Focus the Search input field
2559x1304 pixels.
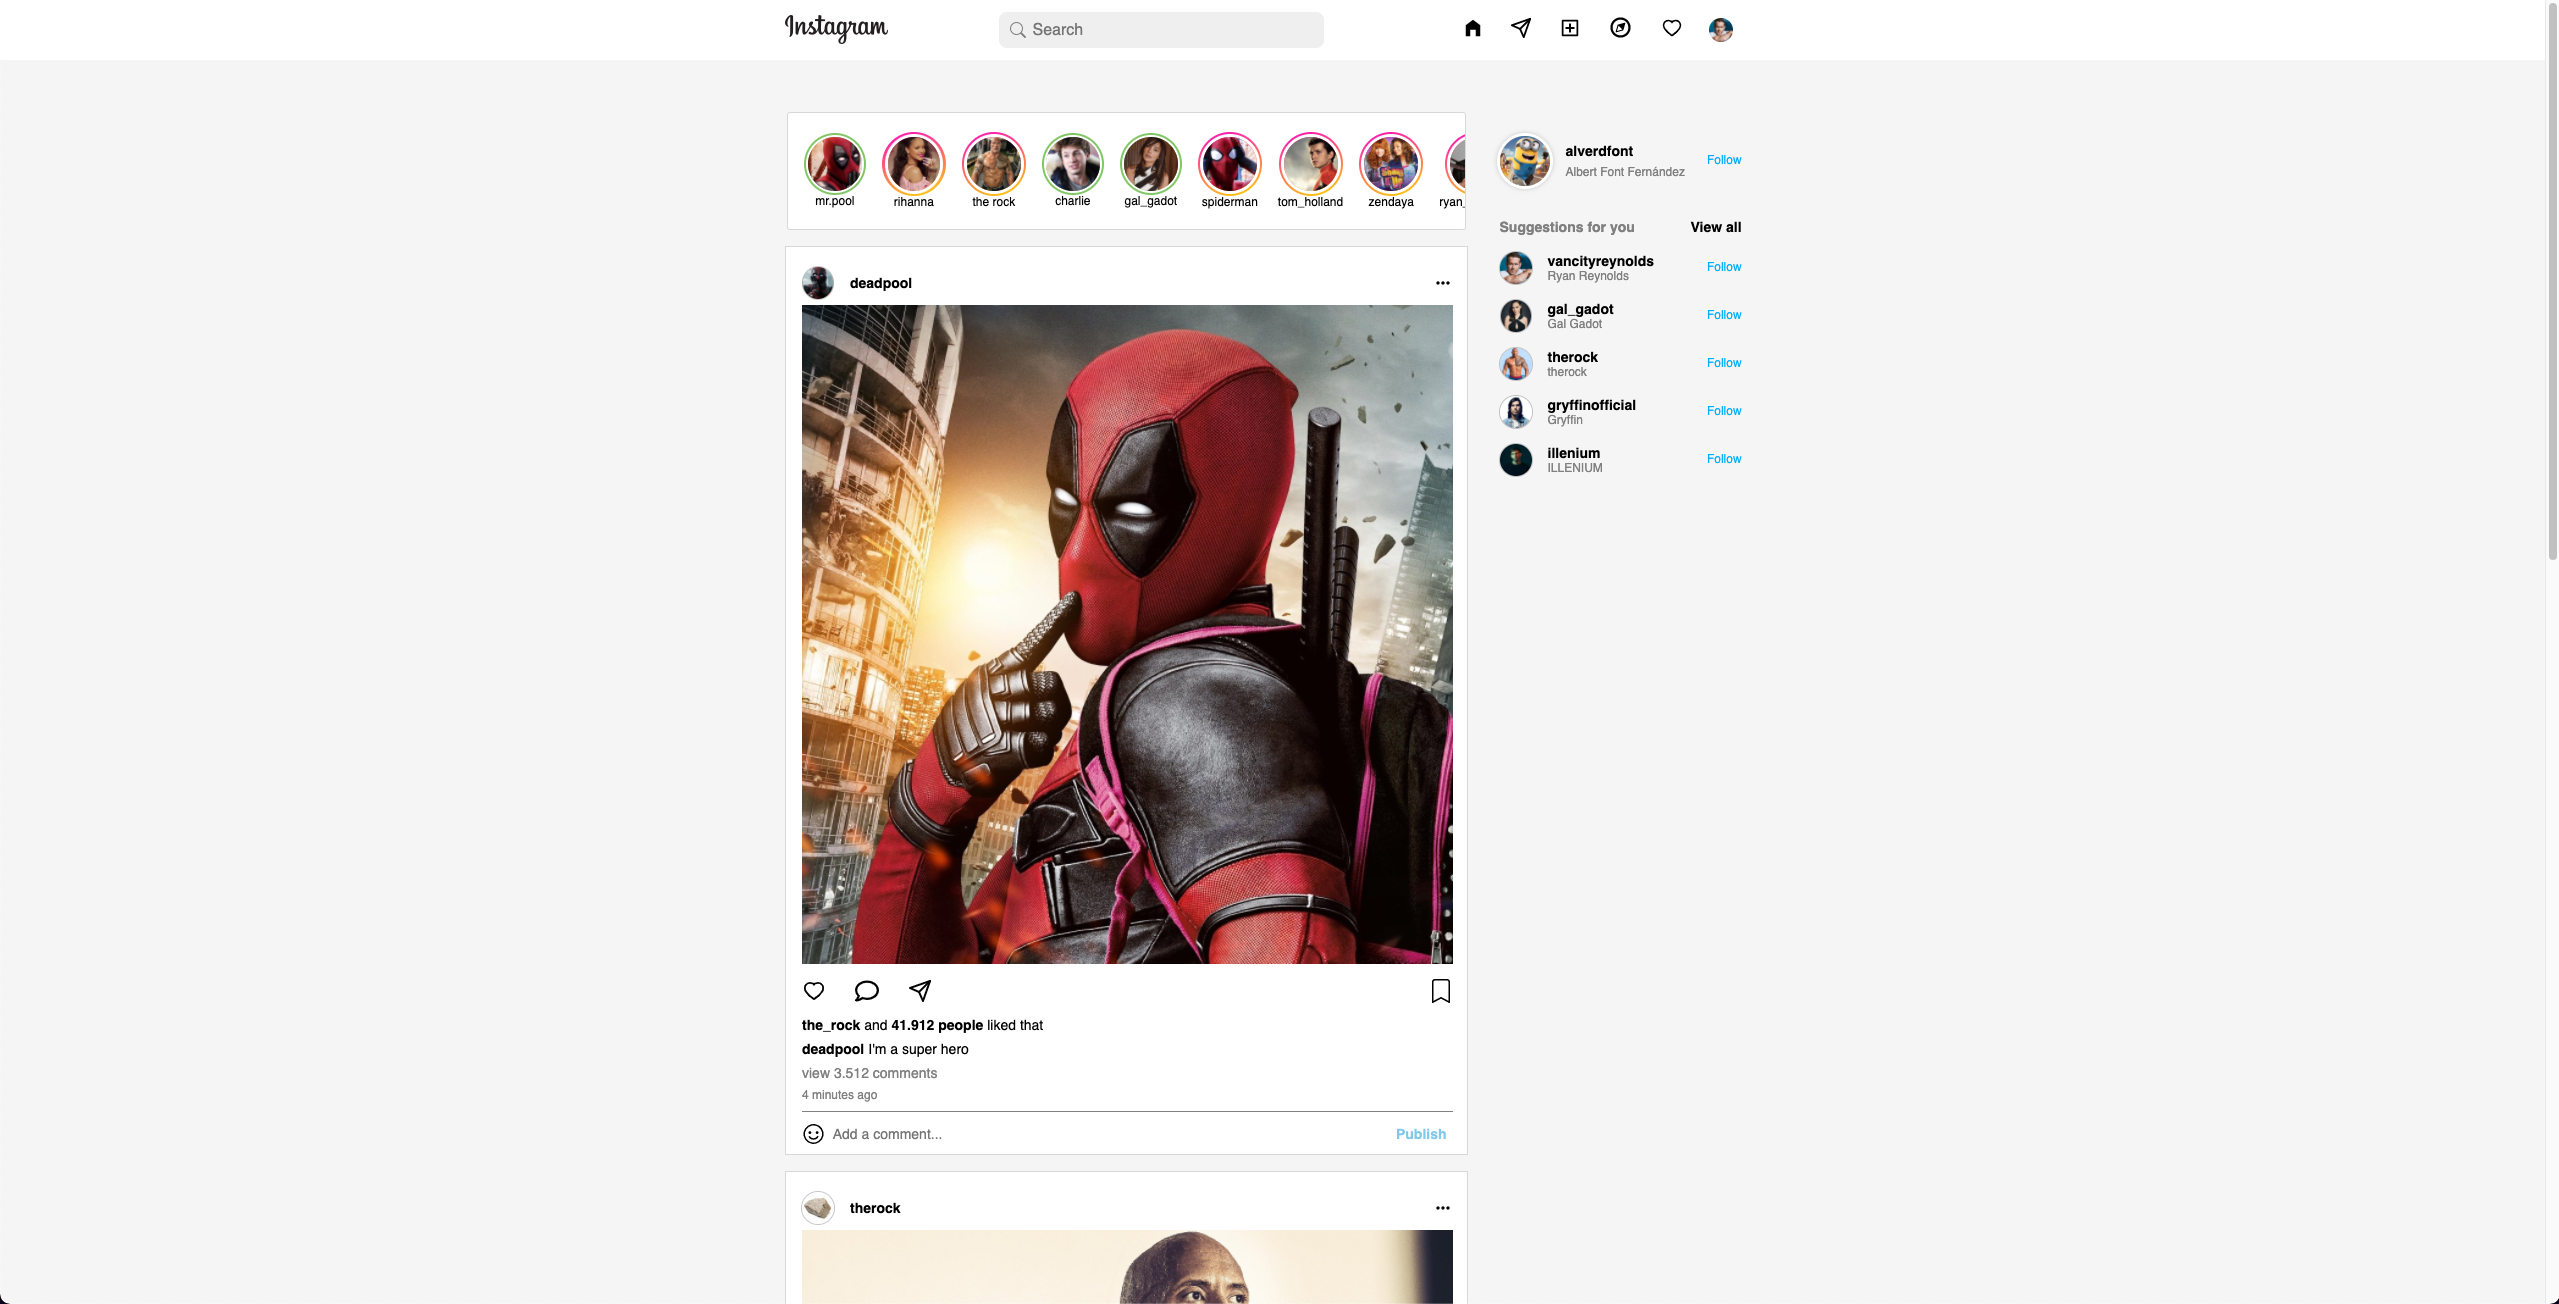pos(1161,30)
